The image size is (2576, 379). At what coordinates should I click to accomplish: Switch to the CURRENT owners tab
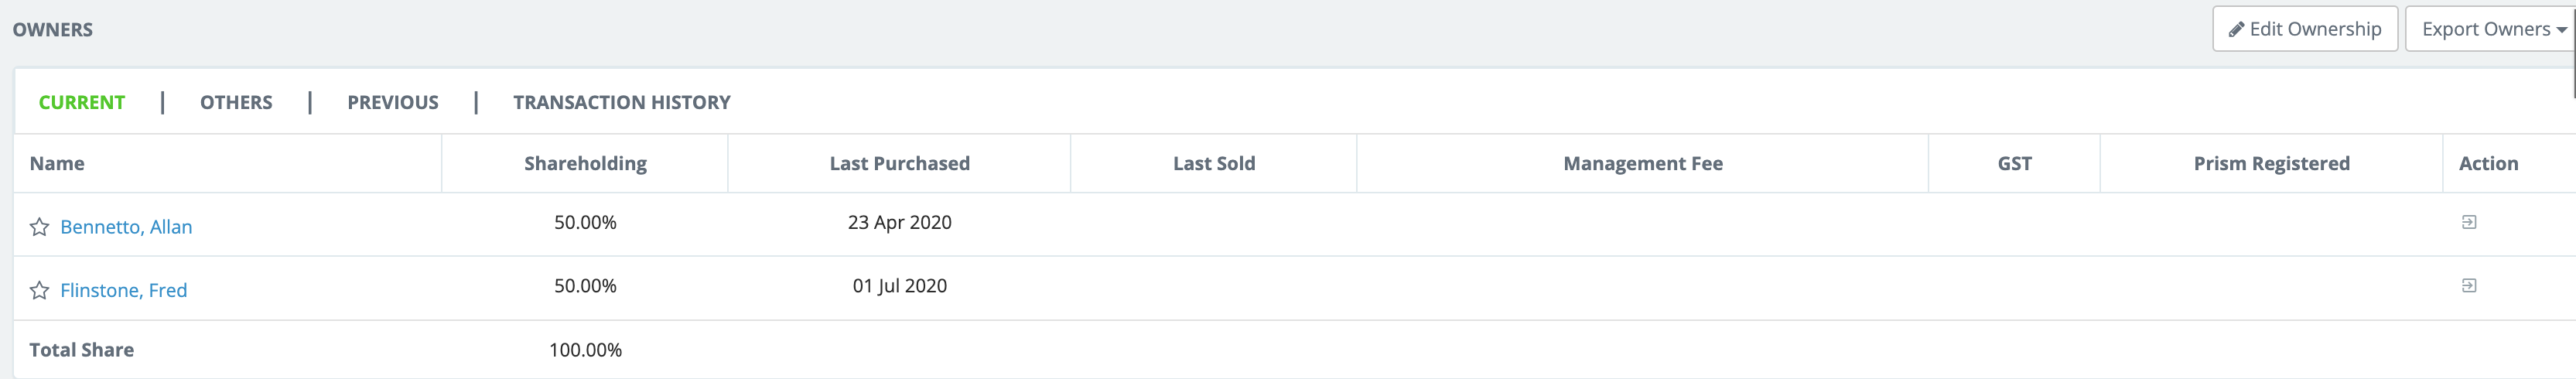tap(82, 102)
